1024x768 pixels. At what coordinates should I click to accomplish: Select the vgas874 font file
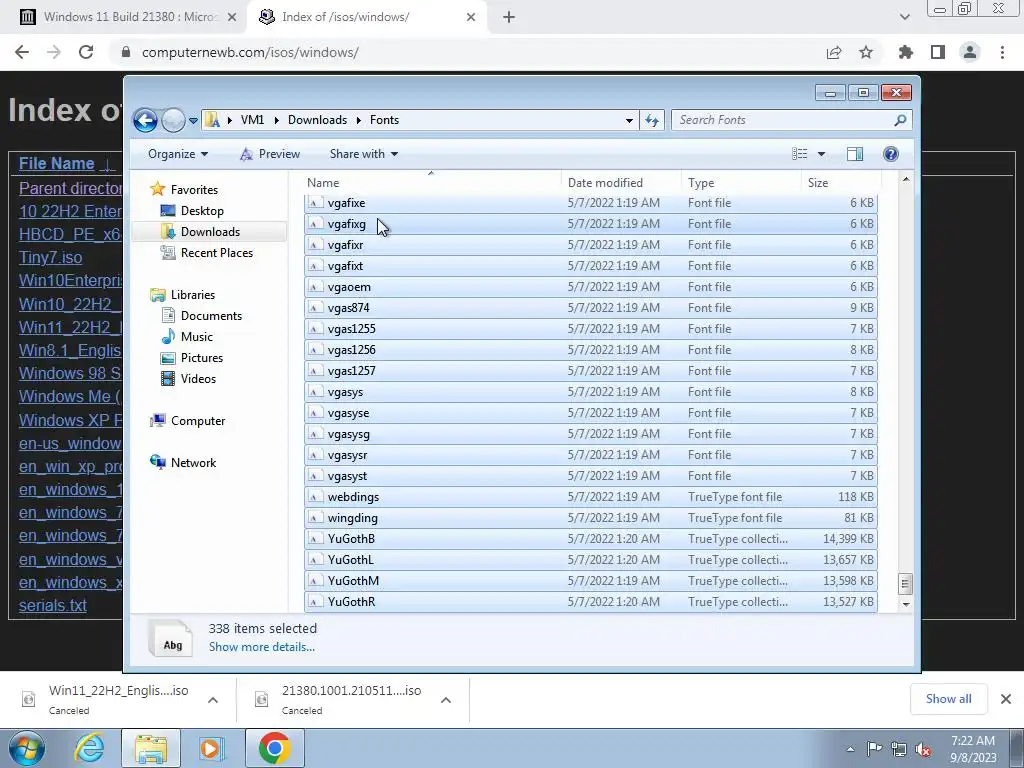590,308
